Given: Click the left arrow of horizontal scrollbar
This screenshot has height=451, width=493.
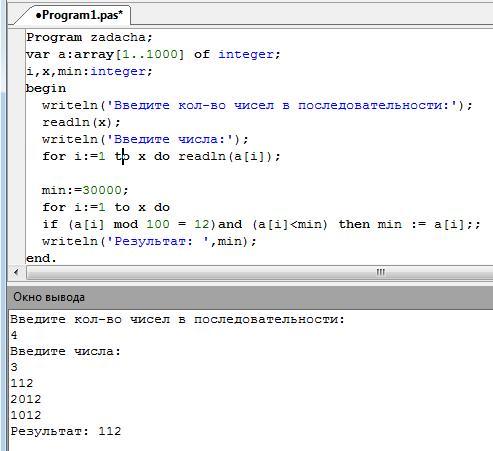Looking at the screenshot, I should click(x=16, y=272).
